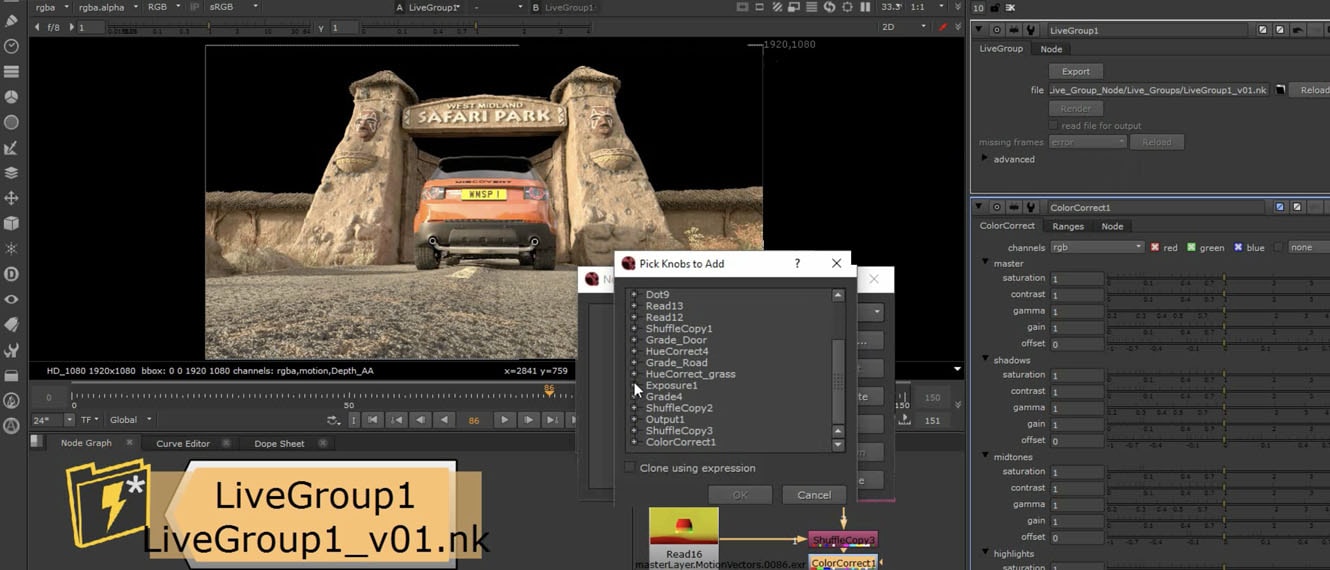Open the Merge nodes menu (layers icon)
Viewport: 1330px width, 570px height.
pos(12,172)
